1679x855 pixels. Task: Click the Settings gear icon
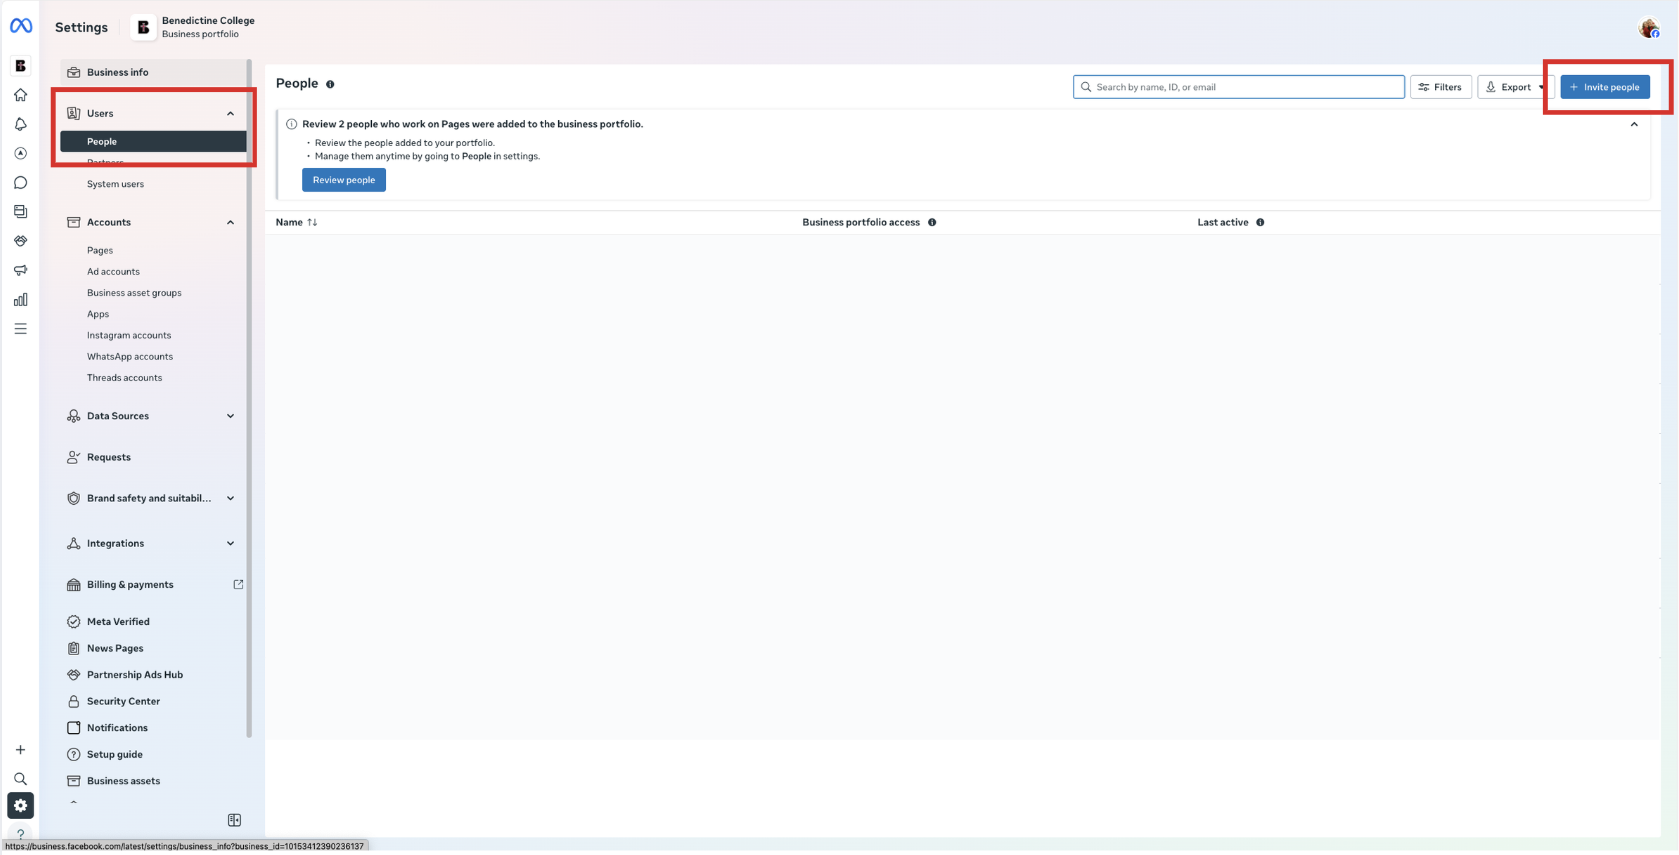(x=20, y=806)
